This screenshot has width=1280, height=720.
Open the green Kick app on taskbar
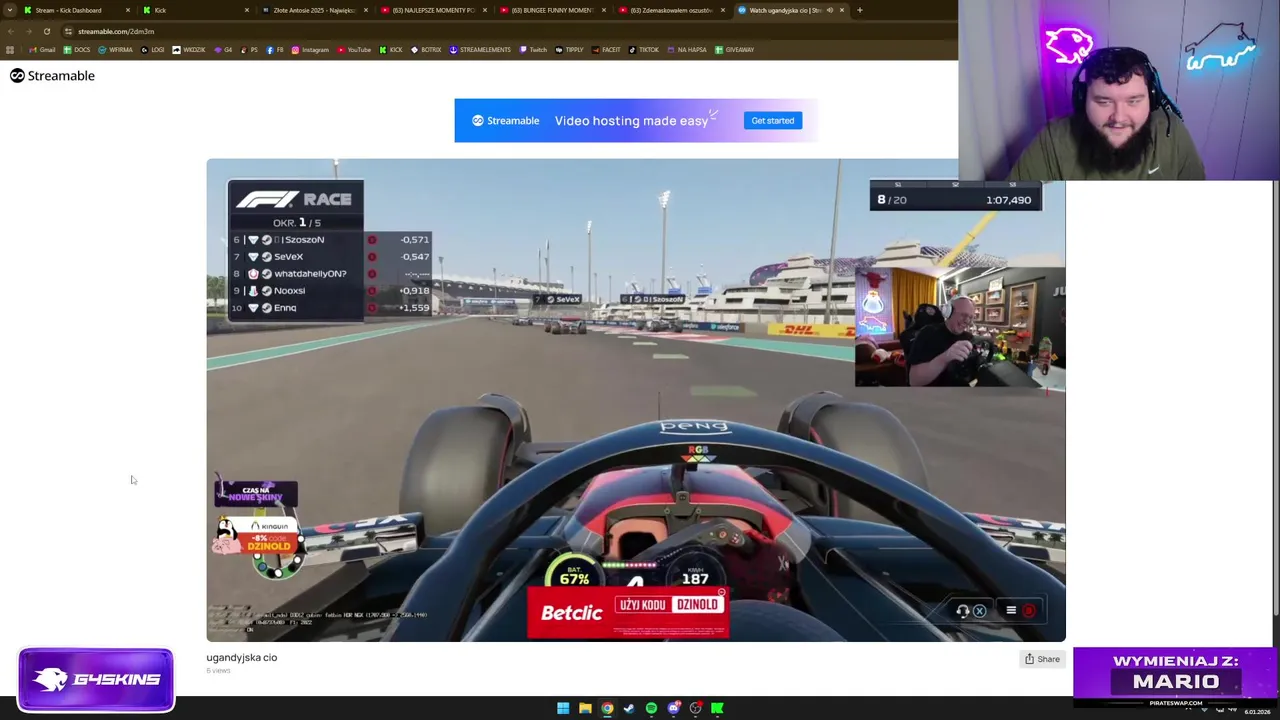tap(717, 708)
